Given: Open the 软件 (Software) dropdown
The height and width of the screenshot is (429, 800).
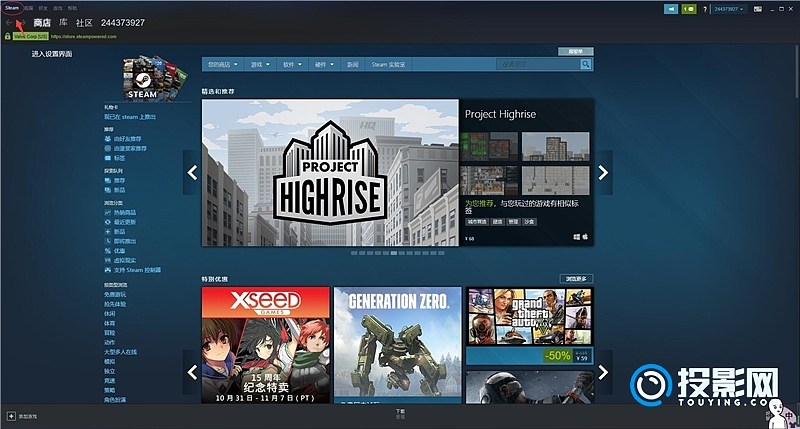Looking at the screenshot, I should click(292, 64).
